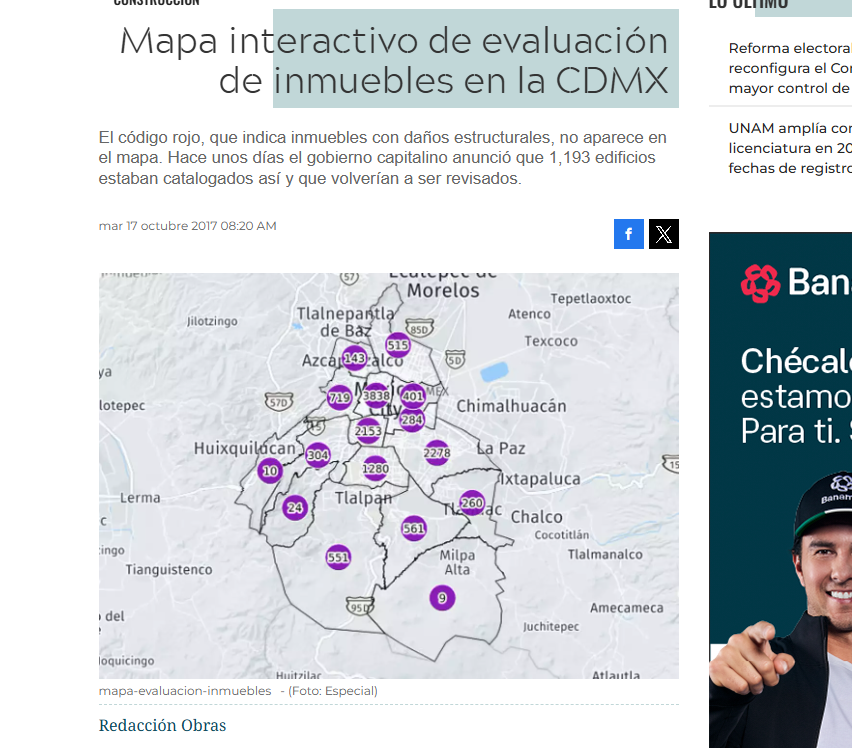Viewport: 852px width, 748px height.
Task: Select the 515 purple map marker
Action: tap(398, 346)
